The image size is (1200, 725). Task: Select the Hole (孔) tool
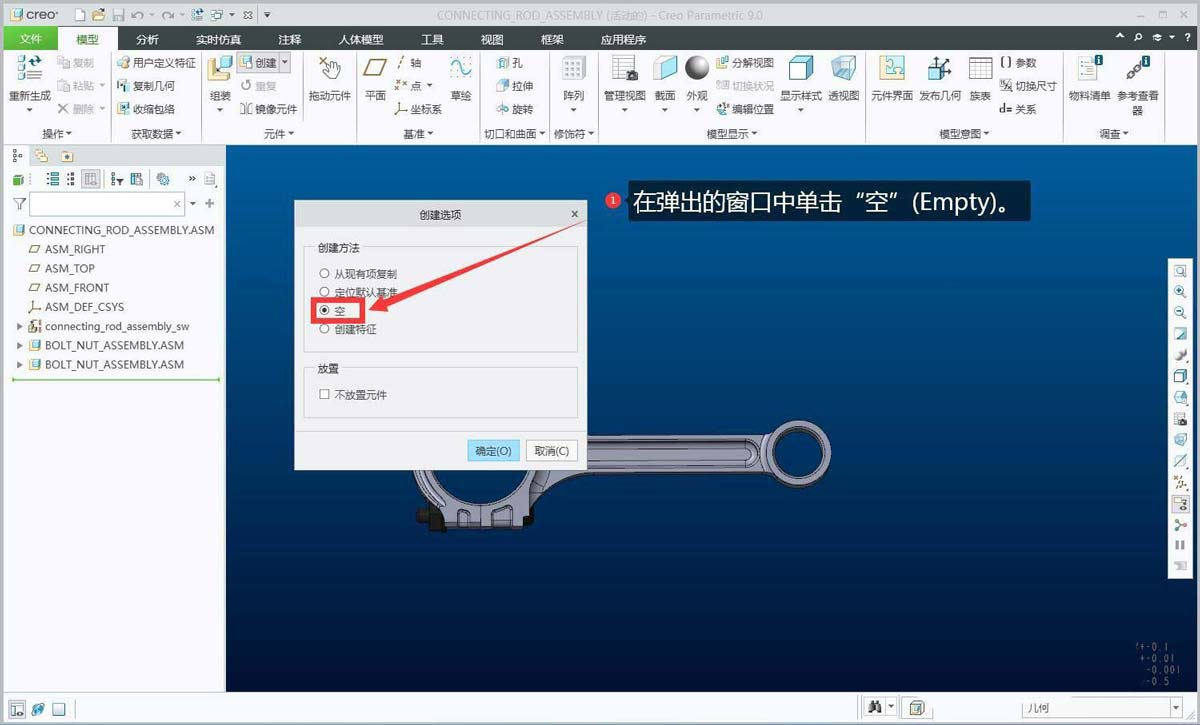[510, 63]
